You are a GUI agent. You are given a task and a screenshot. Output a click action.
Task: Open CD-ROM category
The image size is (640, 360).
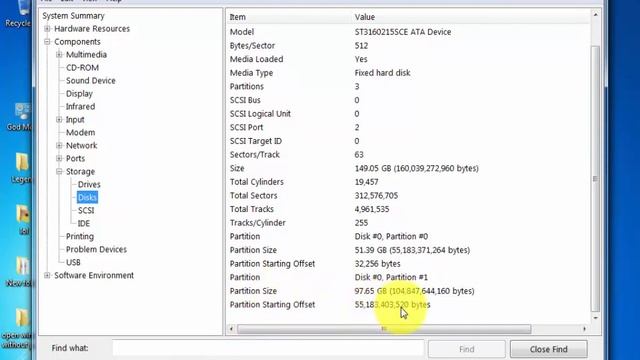(82, 68)
